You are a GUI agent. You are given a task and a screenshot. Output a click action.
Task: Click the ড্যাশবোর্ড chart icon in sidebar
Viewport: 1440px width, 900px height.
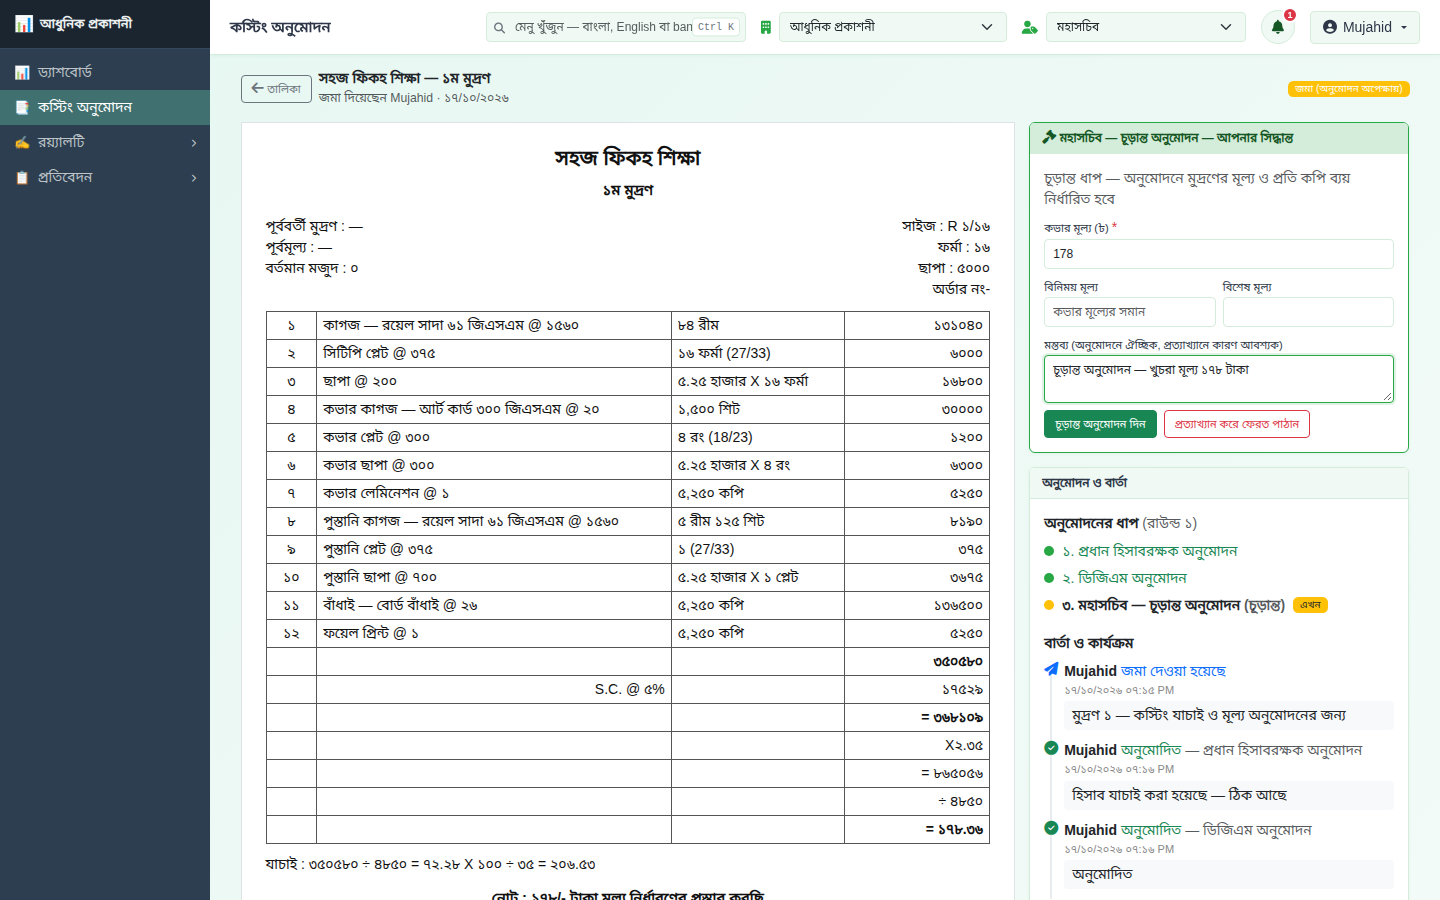pos(22,73)
